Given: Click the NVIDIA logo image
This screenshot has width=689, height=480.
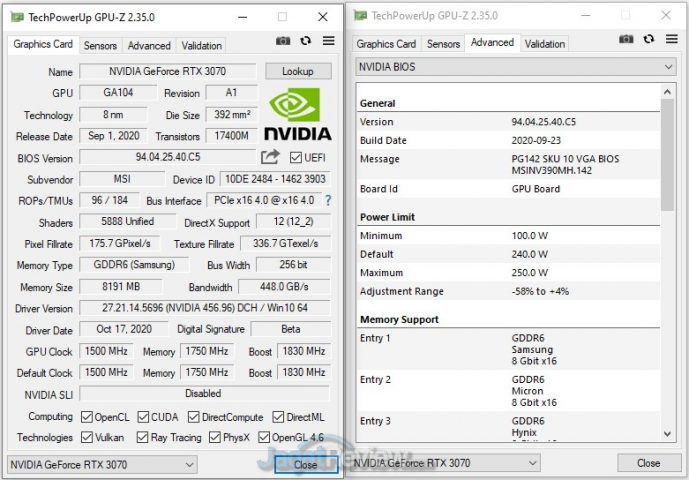Looking at the screenshot, I should [x=298, y=114].
